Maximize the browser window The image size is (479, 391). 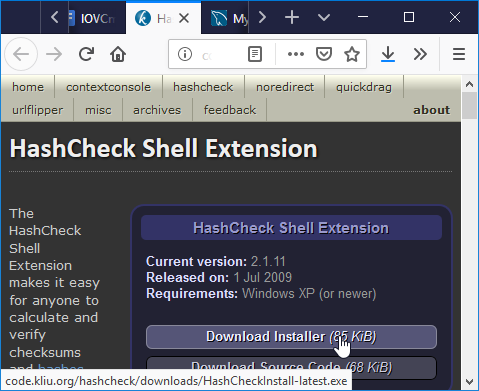point(409,17)
